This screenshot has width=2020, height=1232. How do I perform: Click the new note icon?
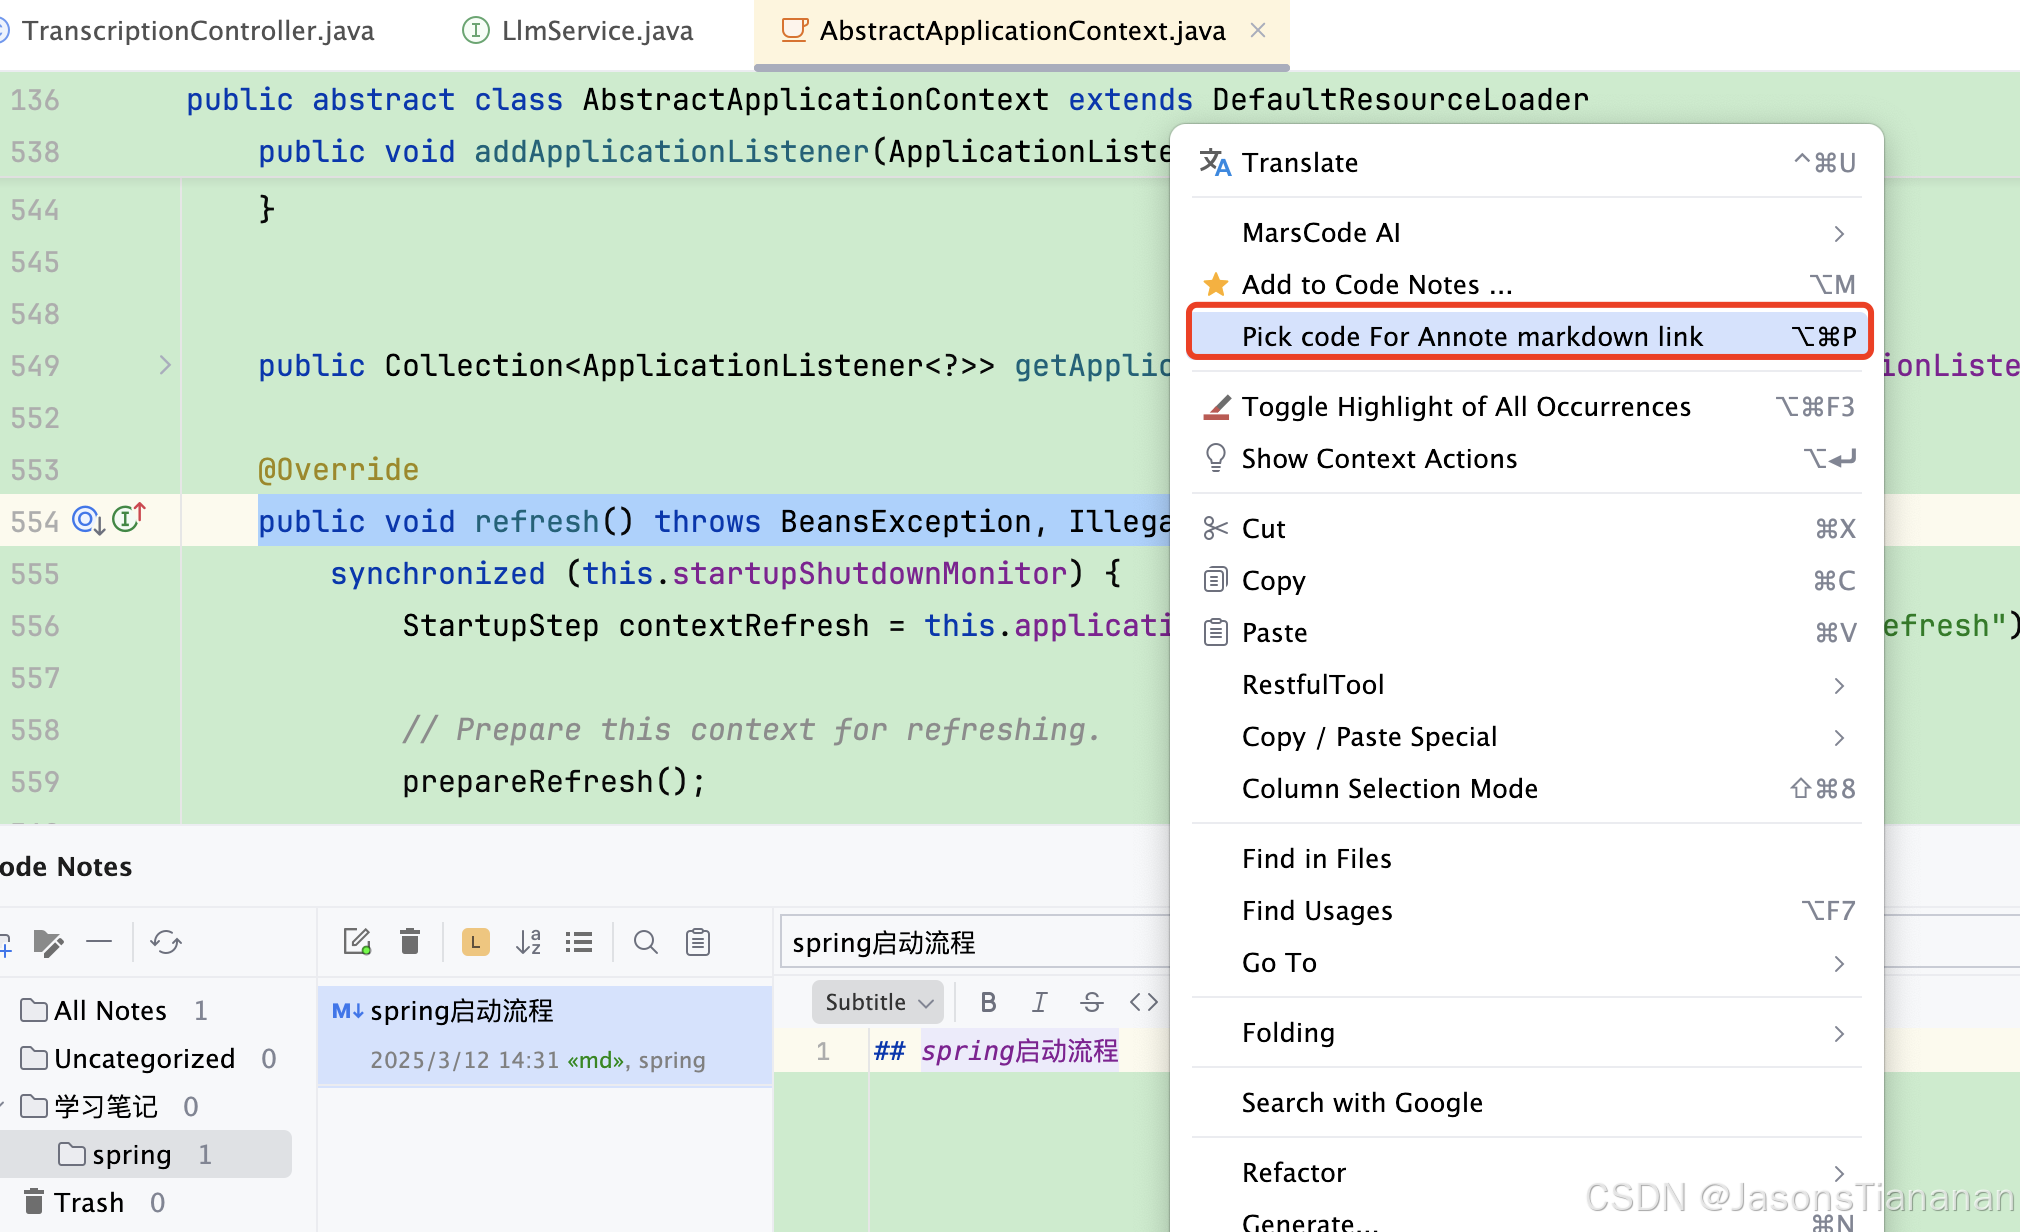[357, 942]
